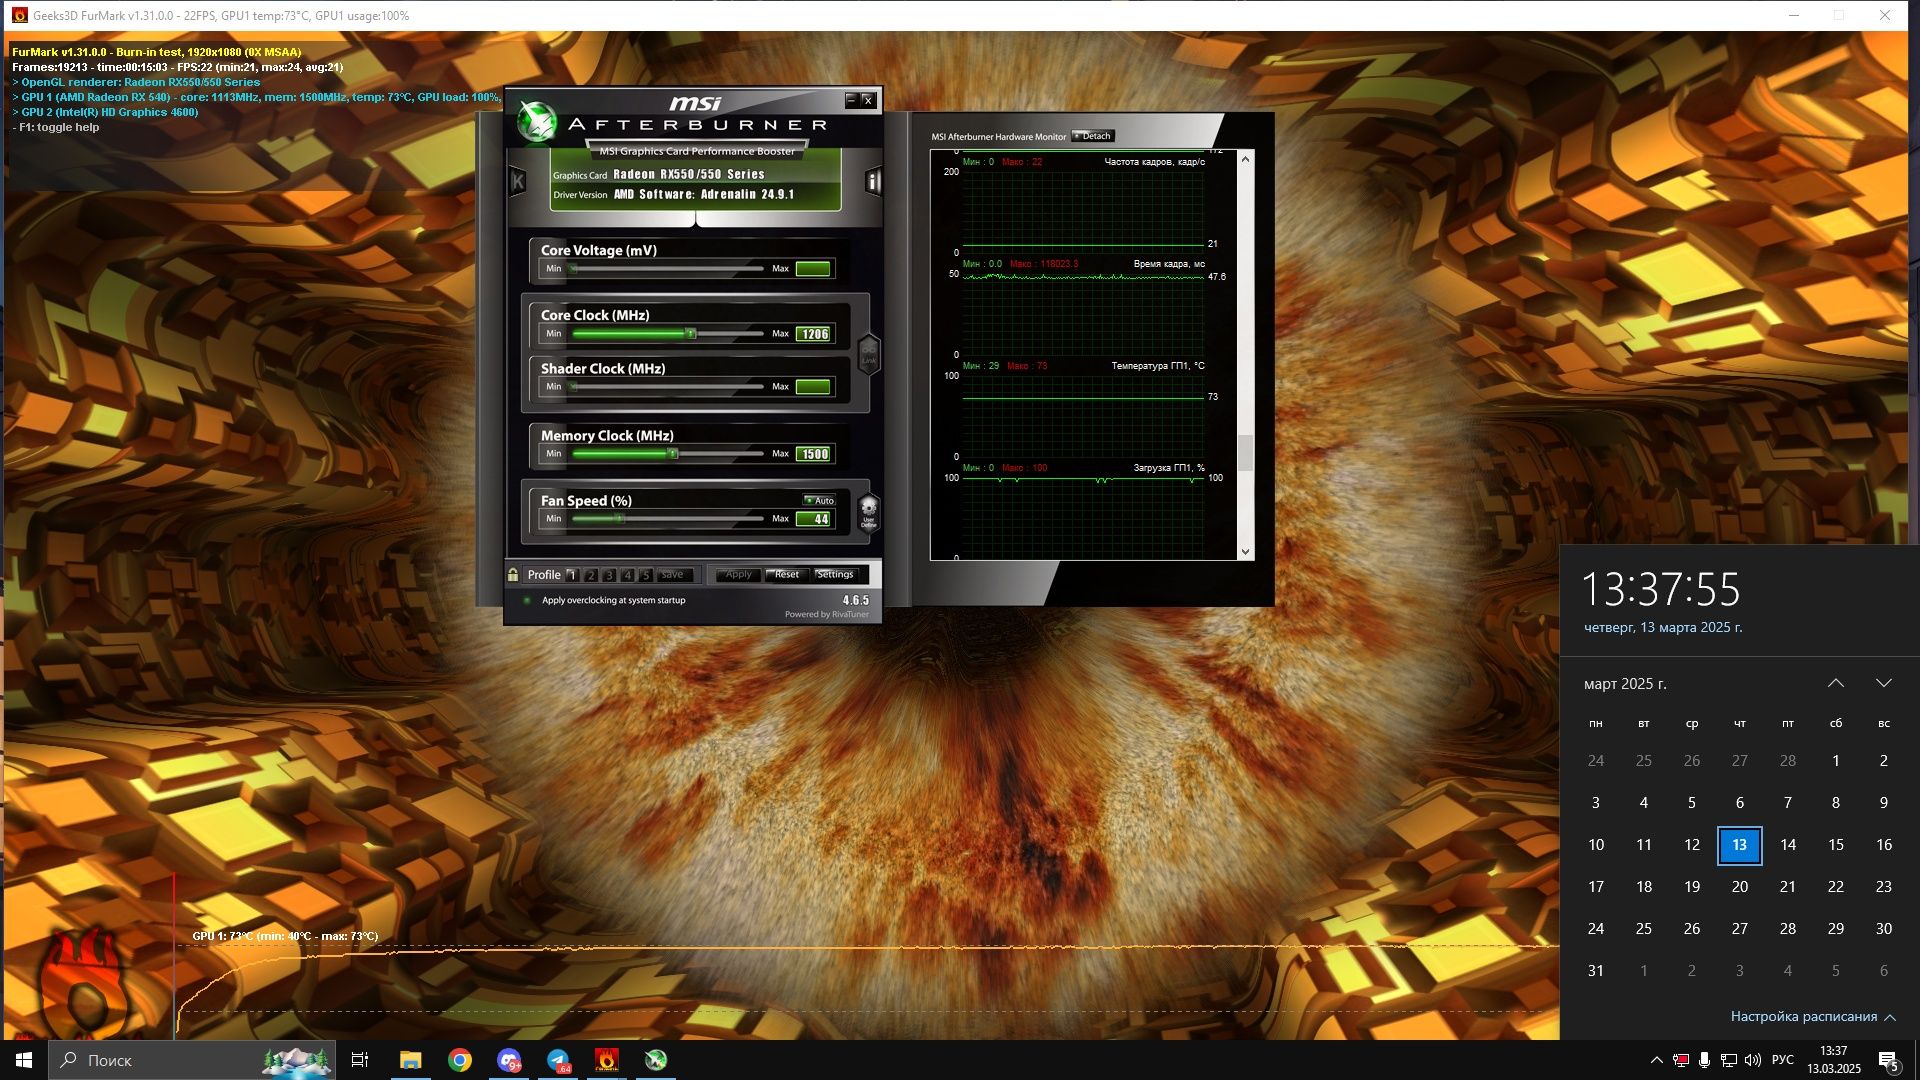Show hidden system tray icons
This screenshot has height=1080, width=1920.
(x=1656, y=1060)
